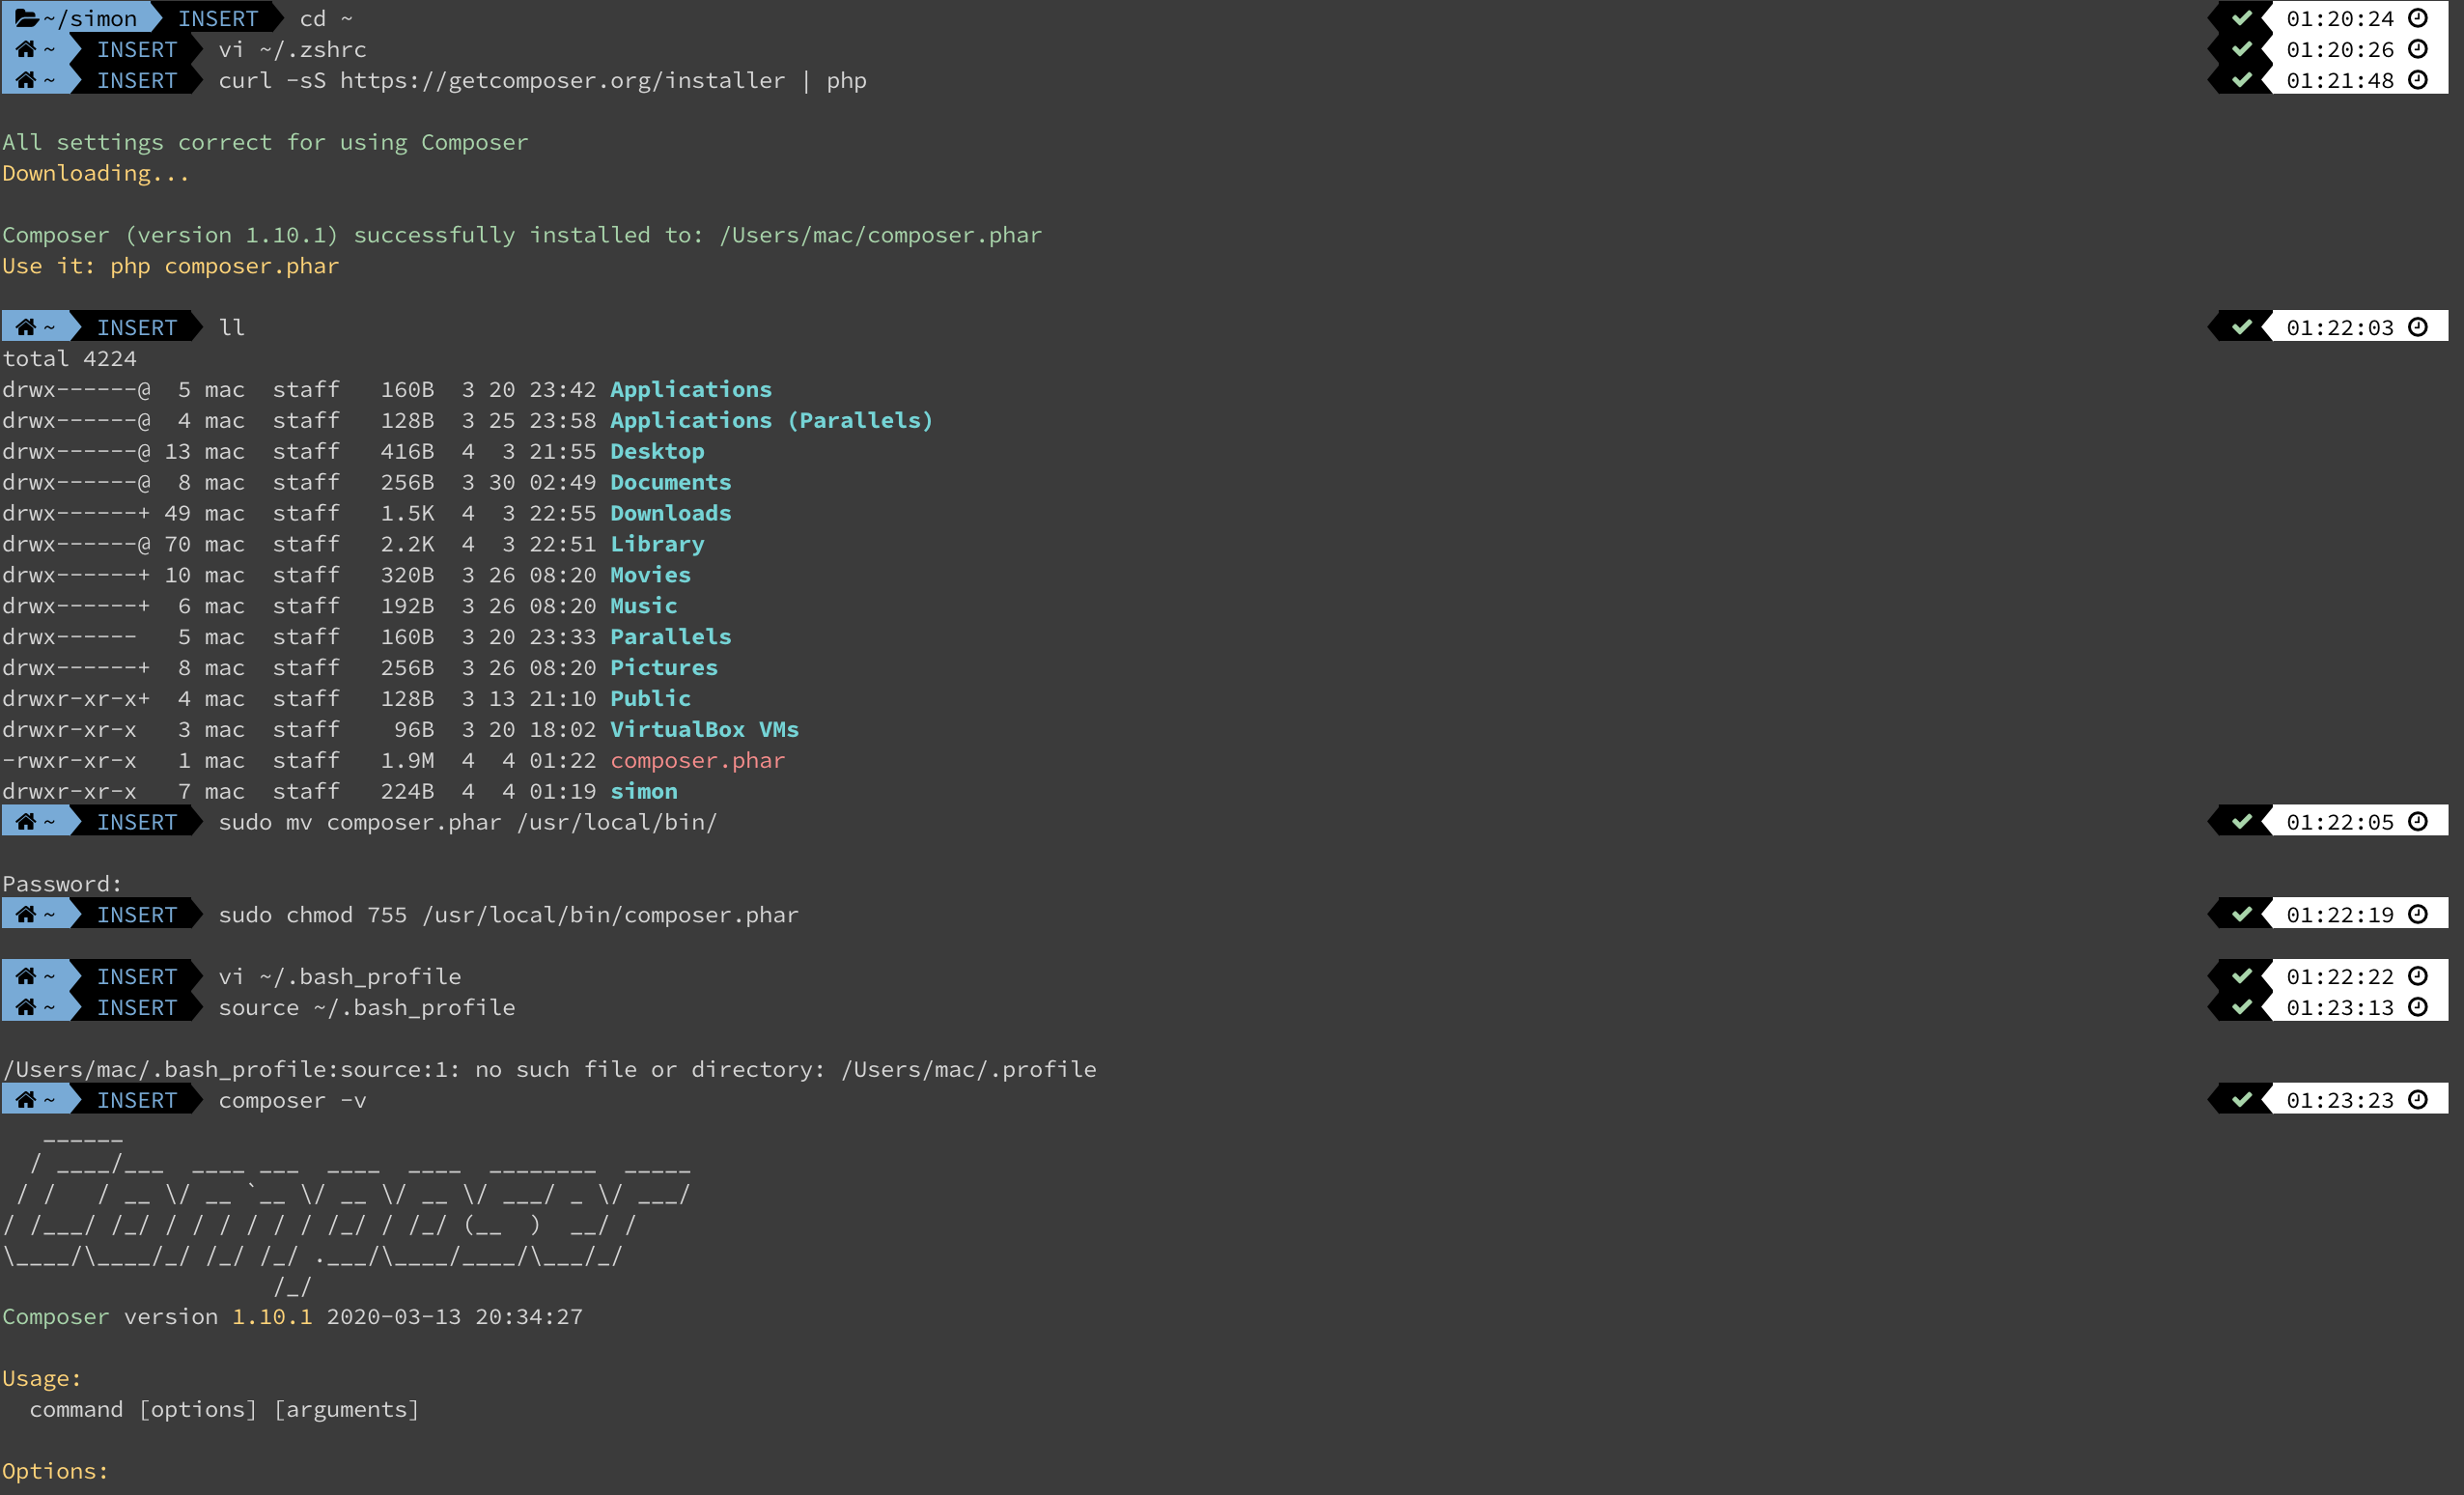The image size is (2464, 1495).
Task: Click the green checkmark beside 01:21:48
Action: [2242, 80]
